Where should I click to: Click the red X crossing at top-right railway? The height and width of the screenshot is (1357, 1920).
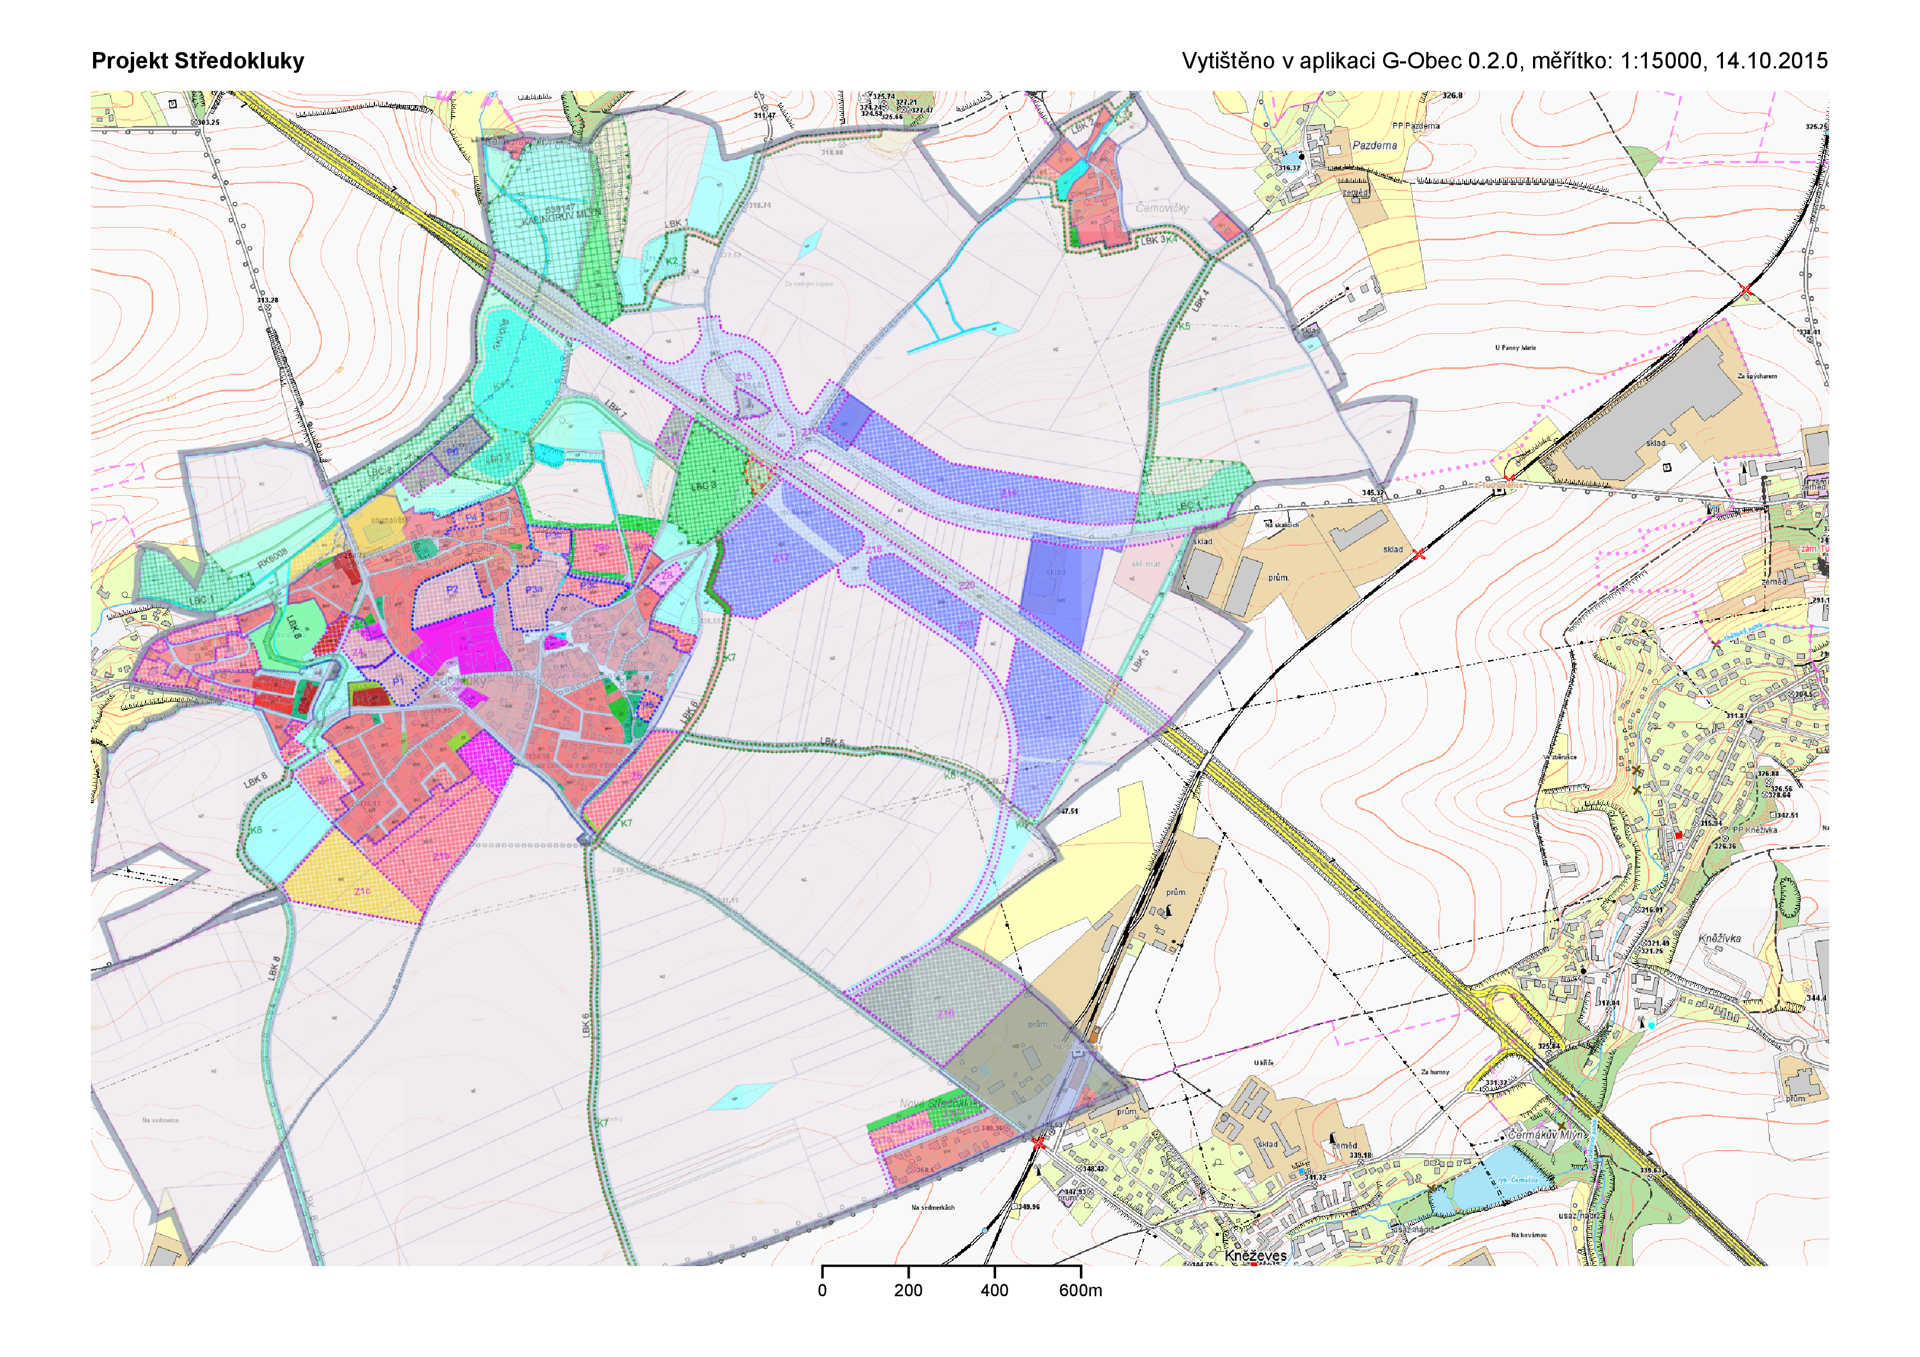click(1745, 290)
